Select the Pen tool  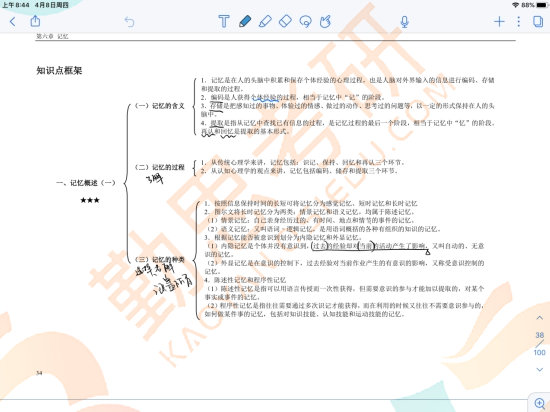pos(245,22)
